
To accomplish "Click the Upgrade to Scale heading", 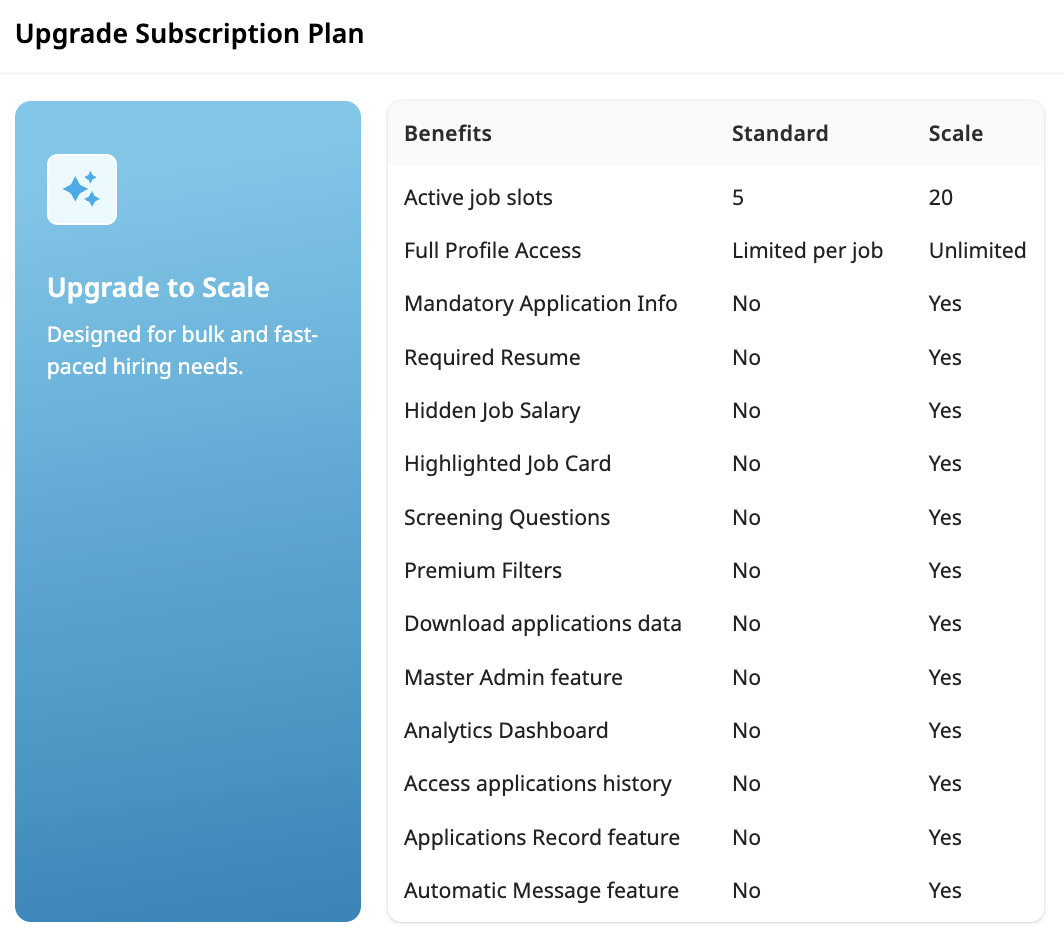I will point(158,288).
